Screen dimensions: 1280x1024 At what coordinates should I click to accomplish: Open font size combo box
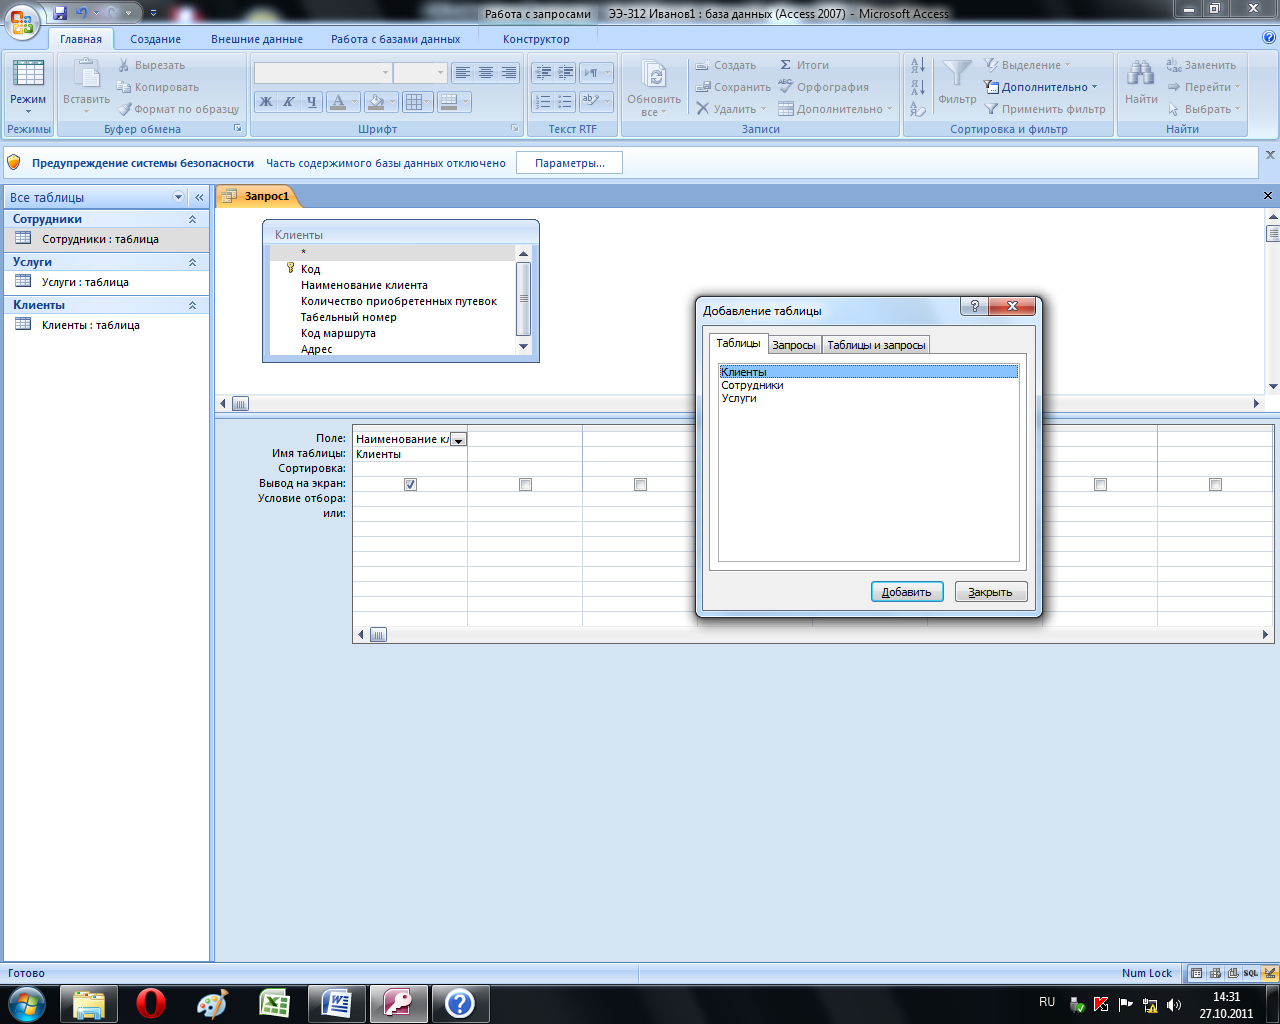pos(420,73)
